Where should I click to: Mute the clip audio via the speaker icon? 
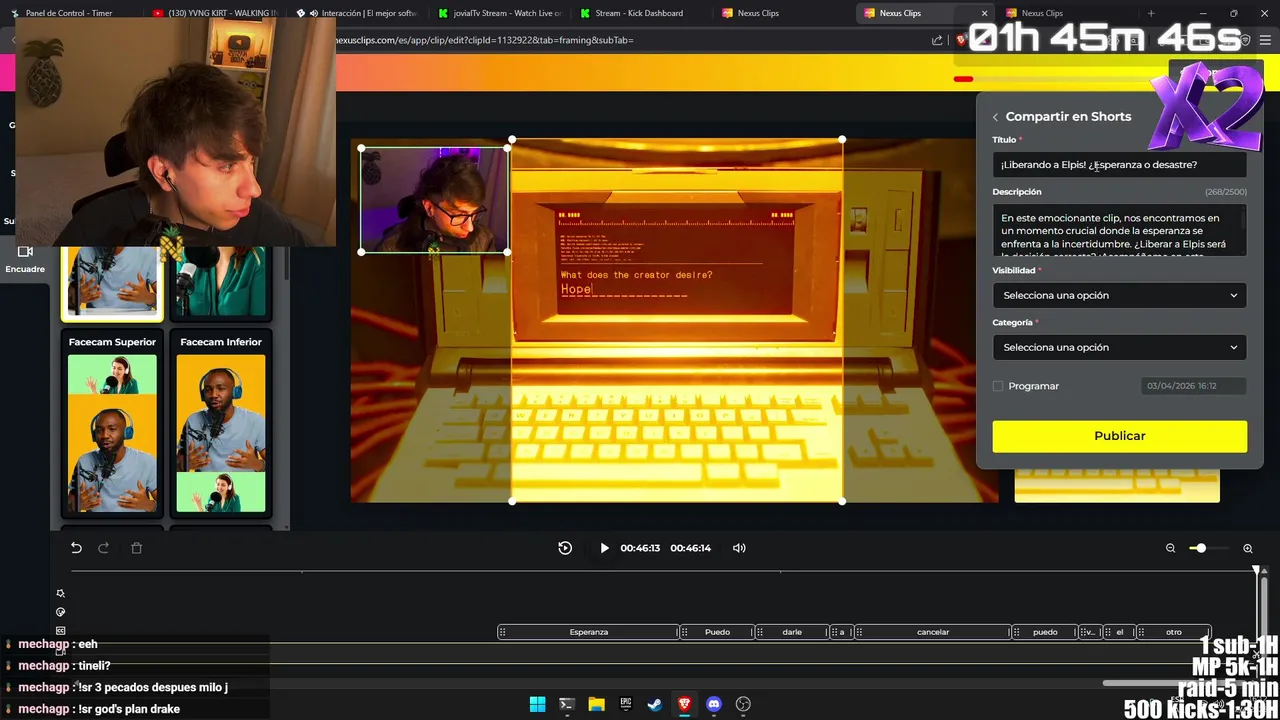pyautogui.click(x=739, y=548)
